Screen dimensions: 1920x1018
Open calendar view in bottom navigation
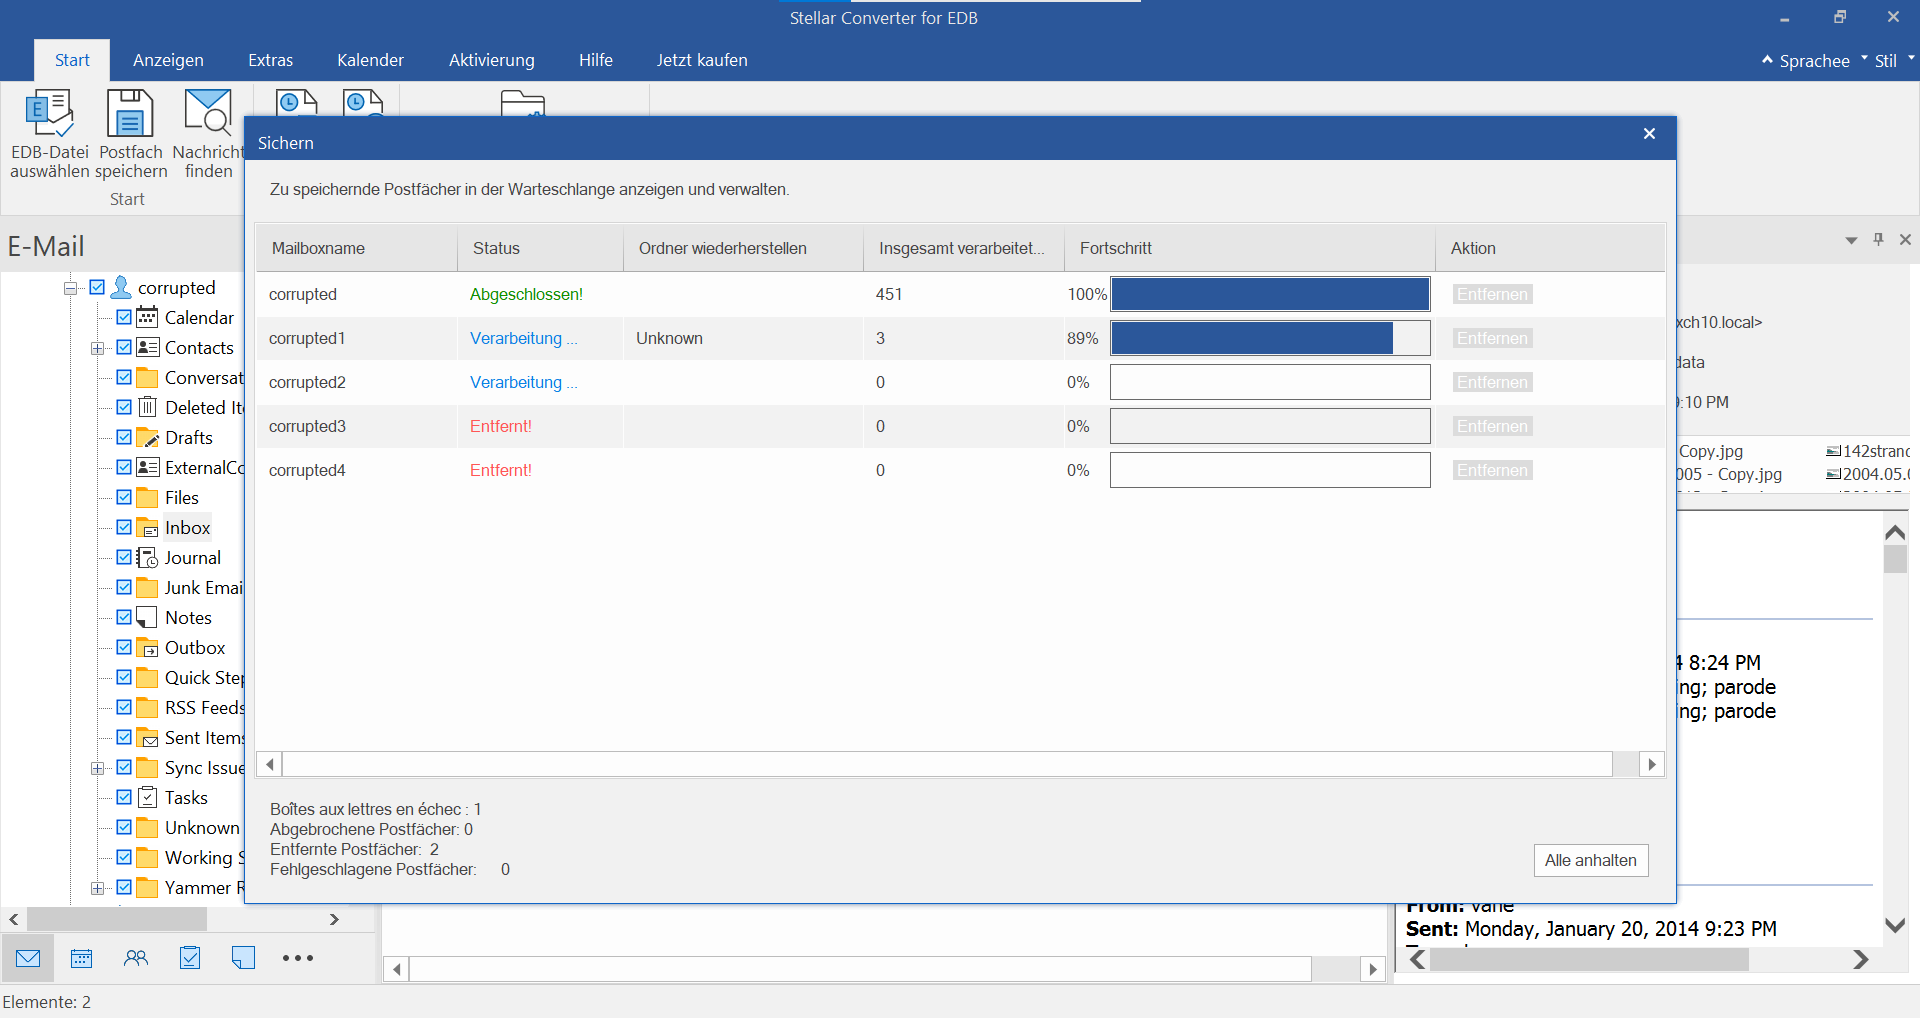82,958
